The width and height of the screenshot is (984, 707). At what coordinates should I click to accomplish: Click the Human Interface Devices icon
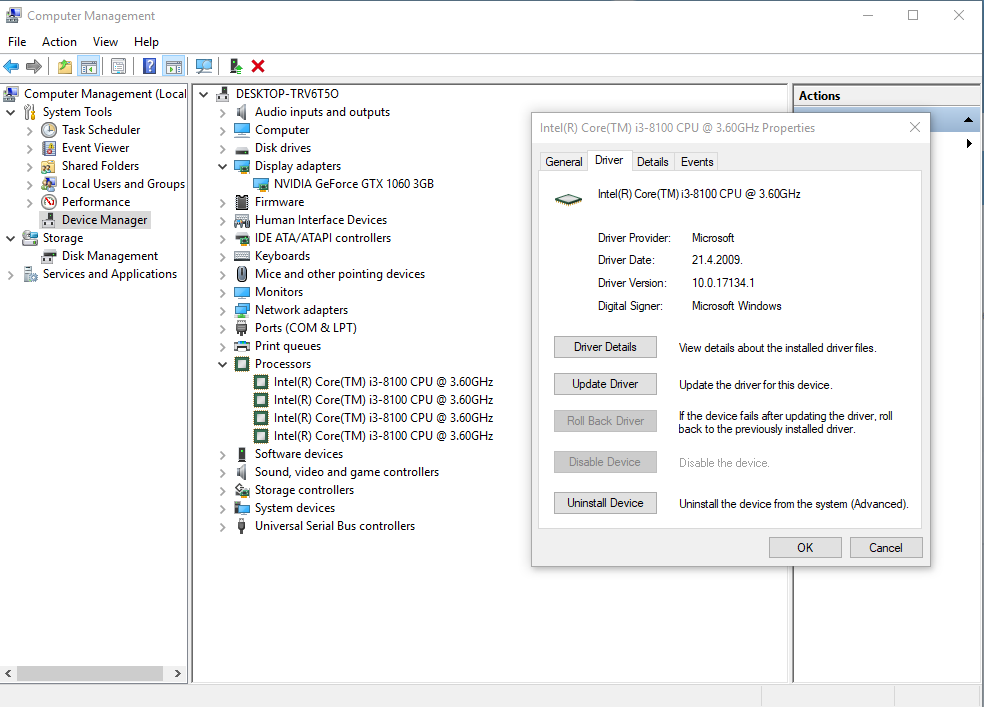(x=242, y=220)
